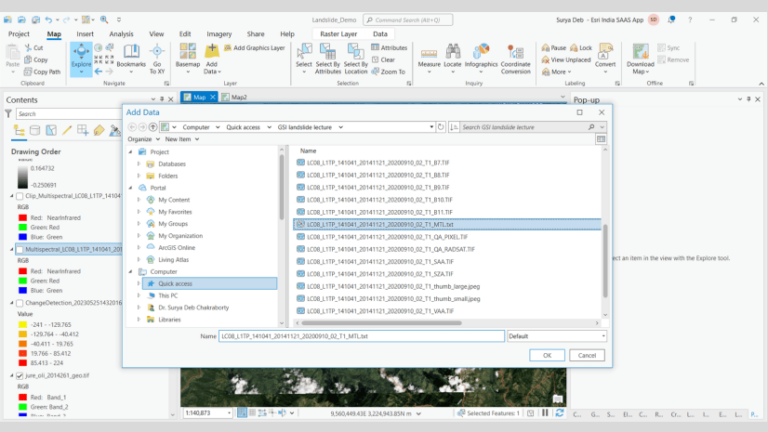Open Select By Attributes

(x=328, y=59)
